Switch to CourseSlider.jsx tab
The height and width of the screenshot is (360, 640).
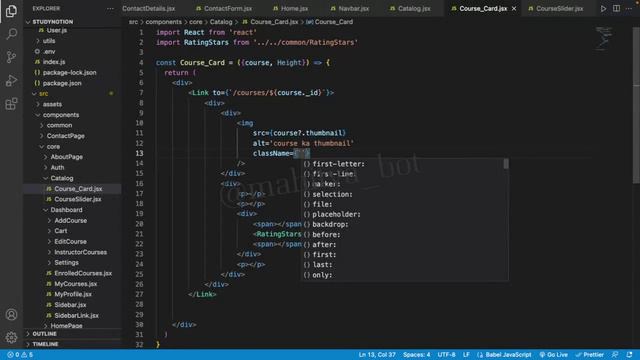556,9
